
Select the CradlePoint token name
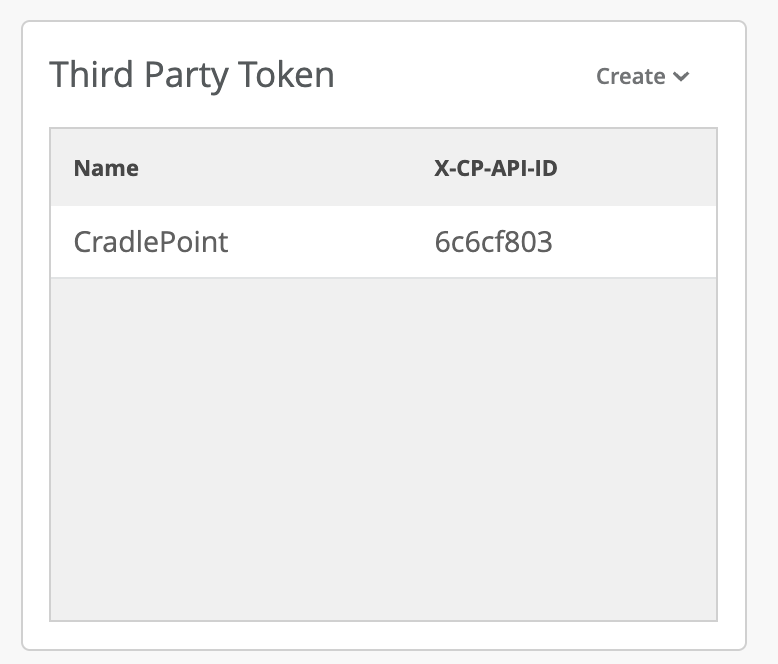click(x=151, y=242)
